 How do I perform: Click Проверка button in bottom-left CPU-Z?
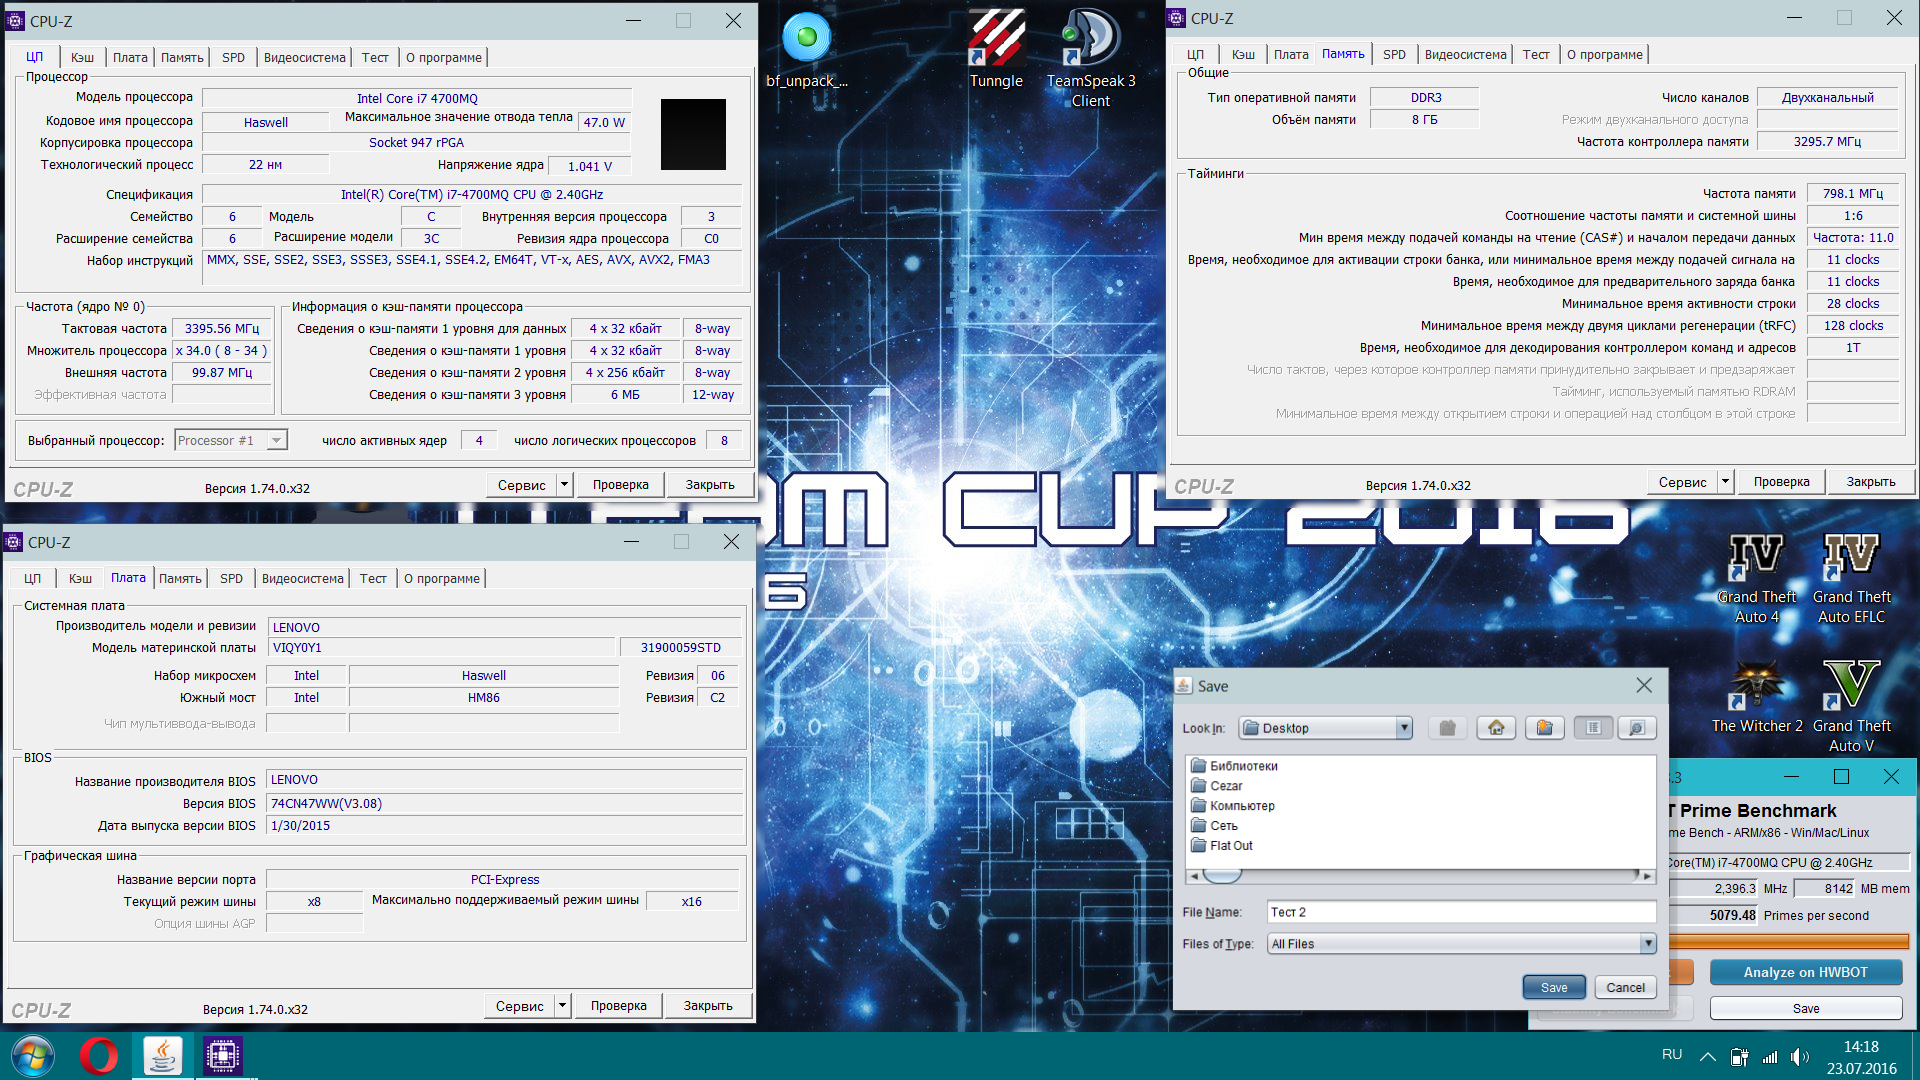click(618, 1006)
